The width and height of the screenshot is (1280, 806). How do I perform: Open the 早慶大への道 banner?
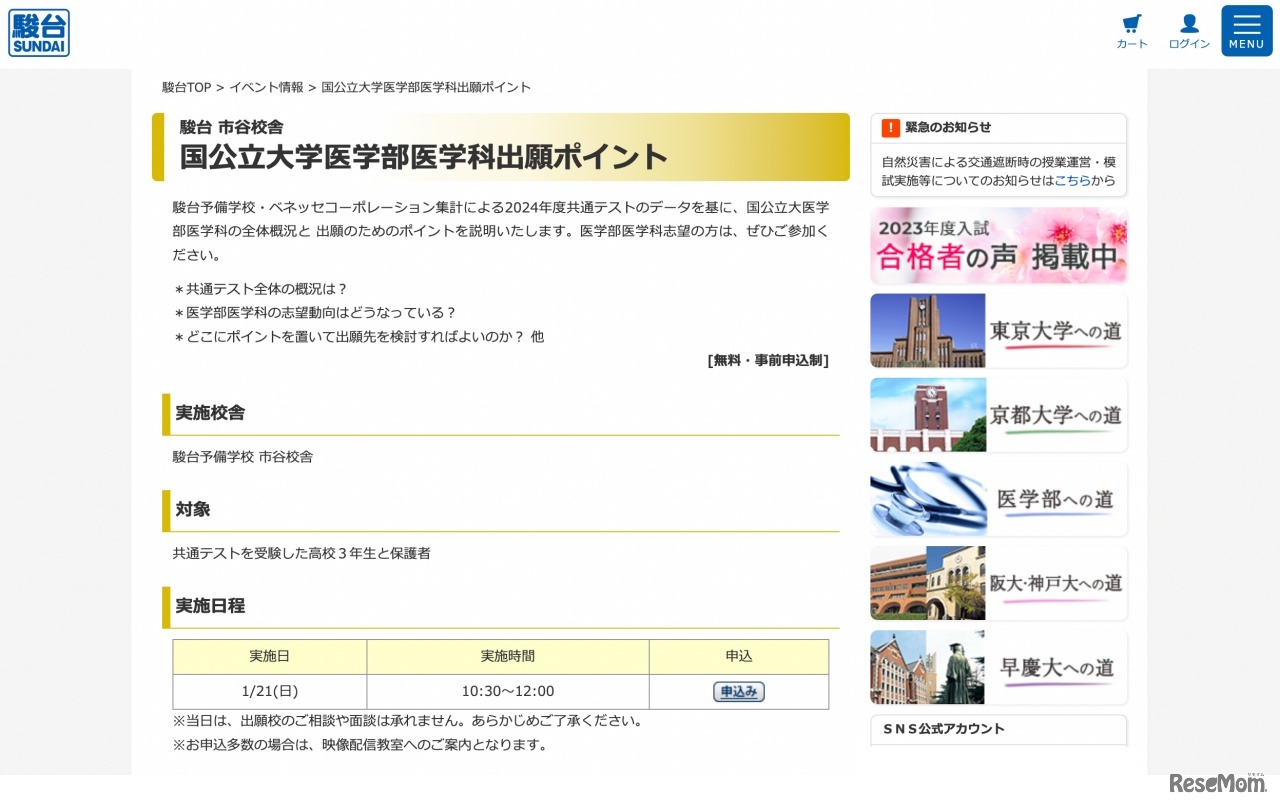click(997, 667)
